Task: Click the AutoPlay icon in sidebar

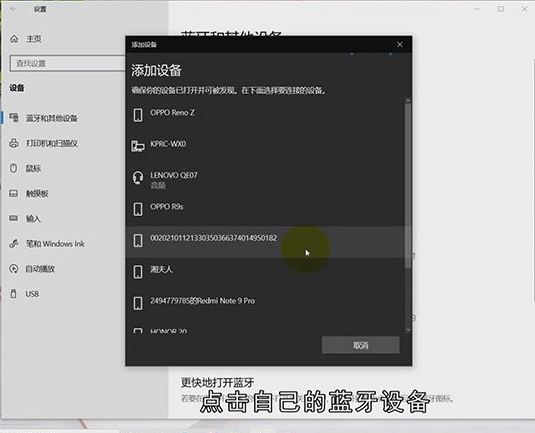Action: 14,269
